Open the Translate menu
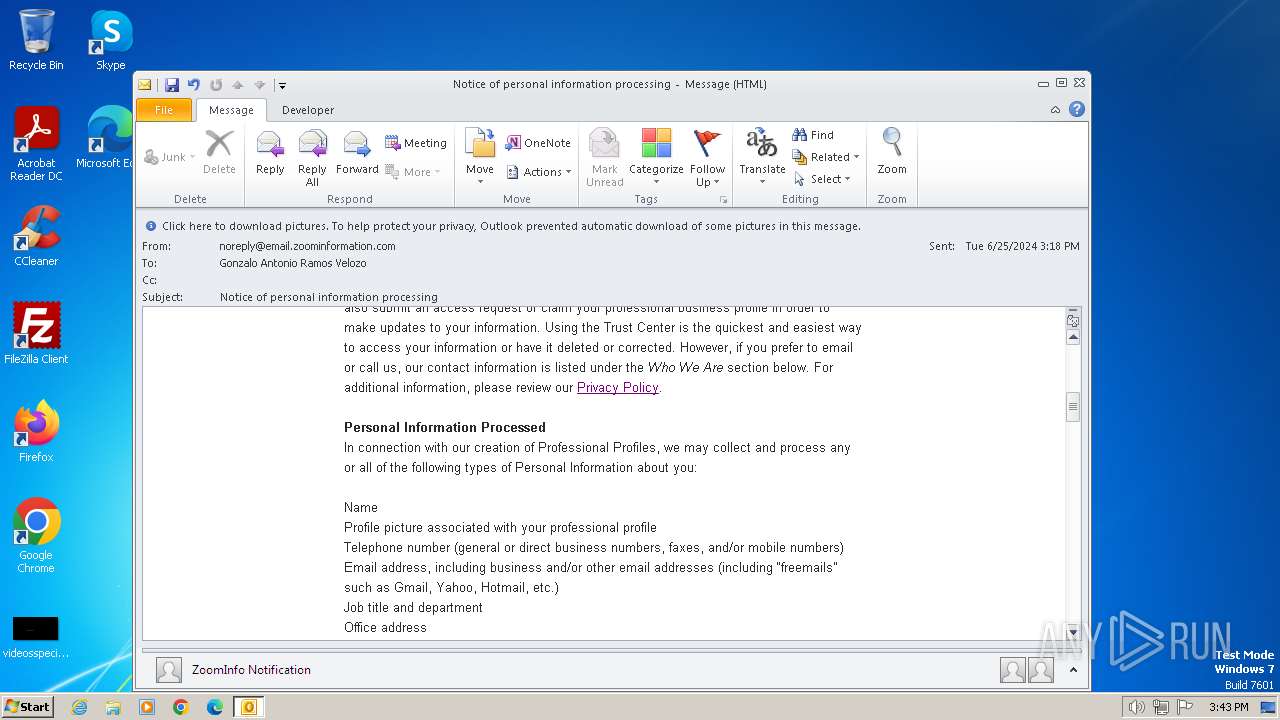This screenshot has height=720, width=1280. click(762, 158)
